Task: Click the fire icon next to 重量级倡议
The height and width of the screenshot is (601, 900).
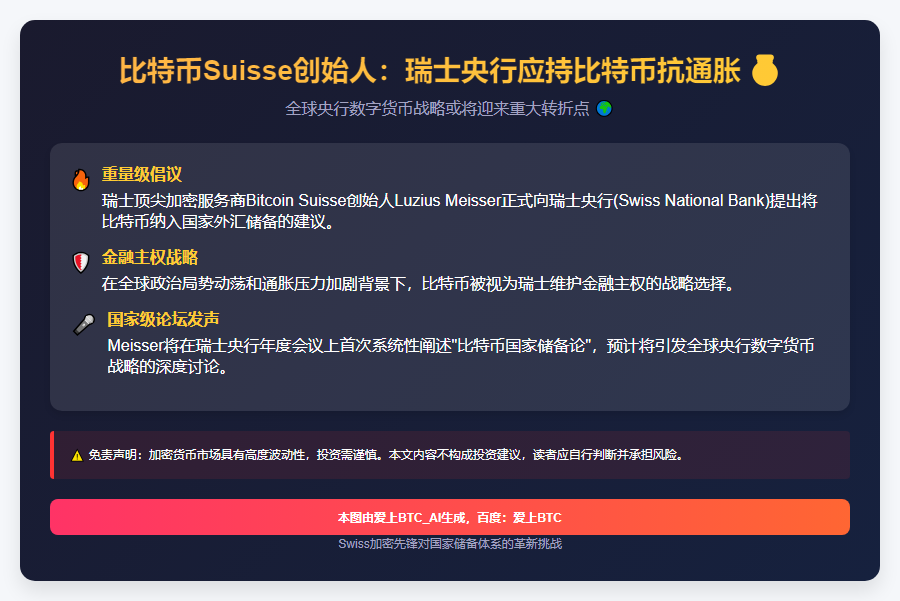Action: [x=81, y=180]
